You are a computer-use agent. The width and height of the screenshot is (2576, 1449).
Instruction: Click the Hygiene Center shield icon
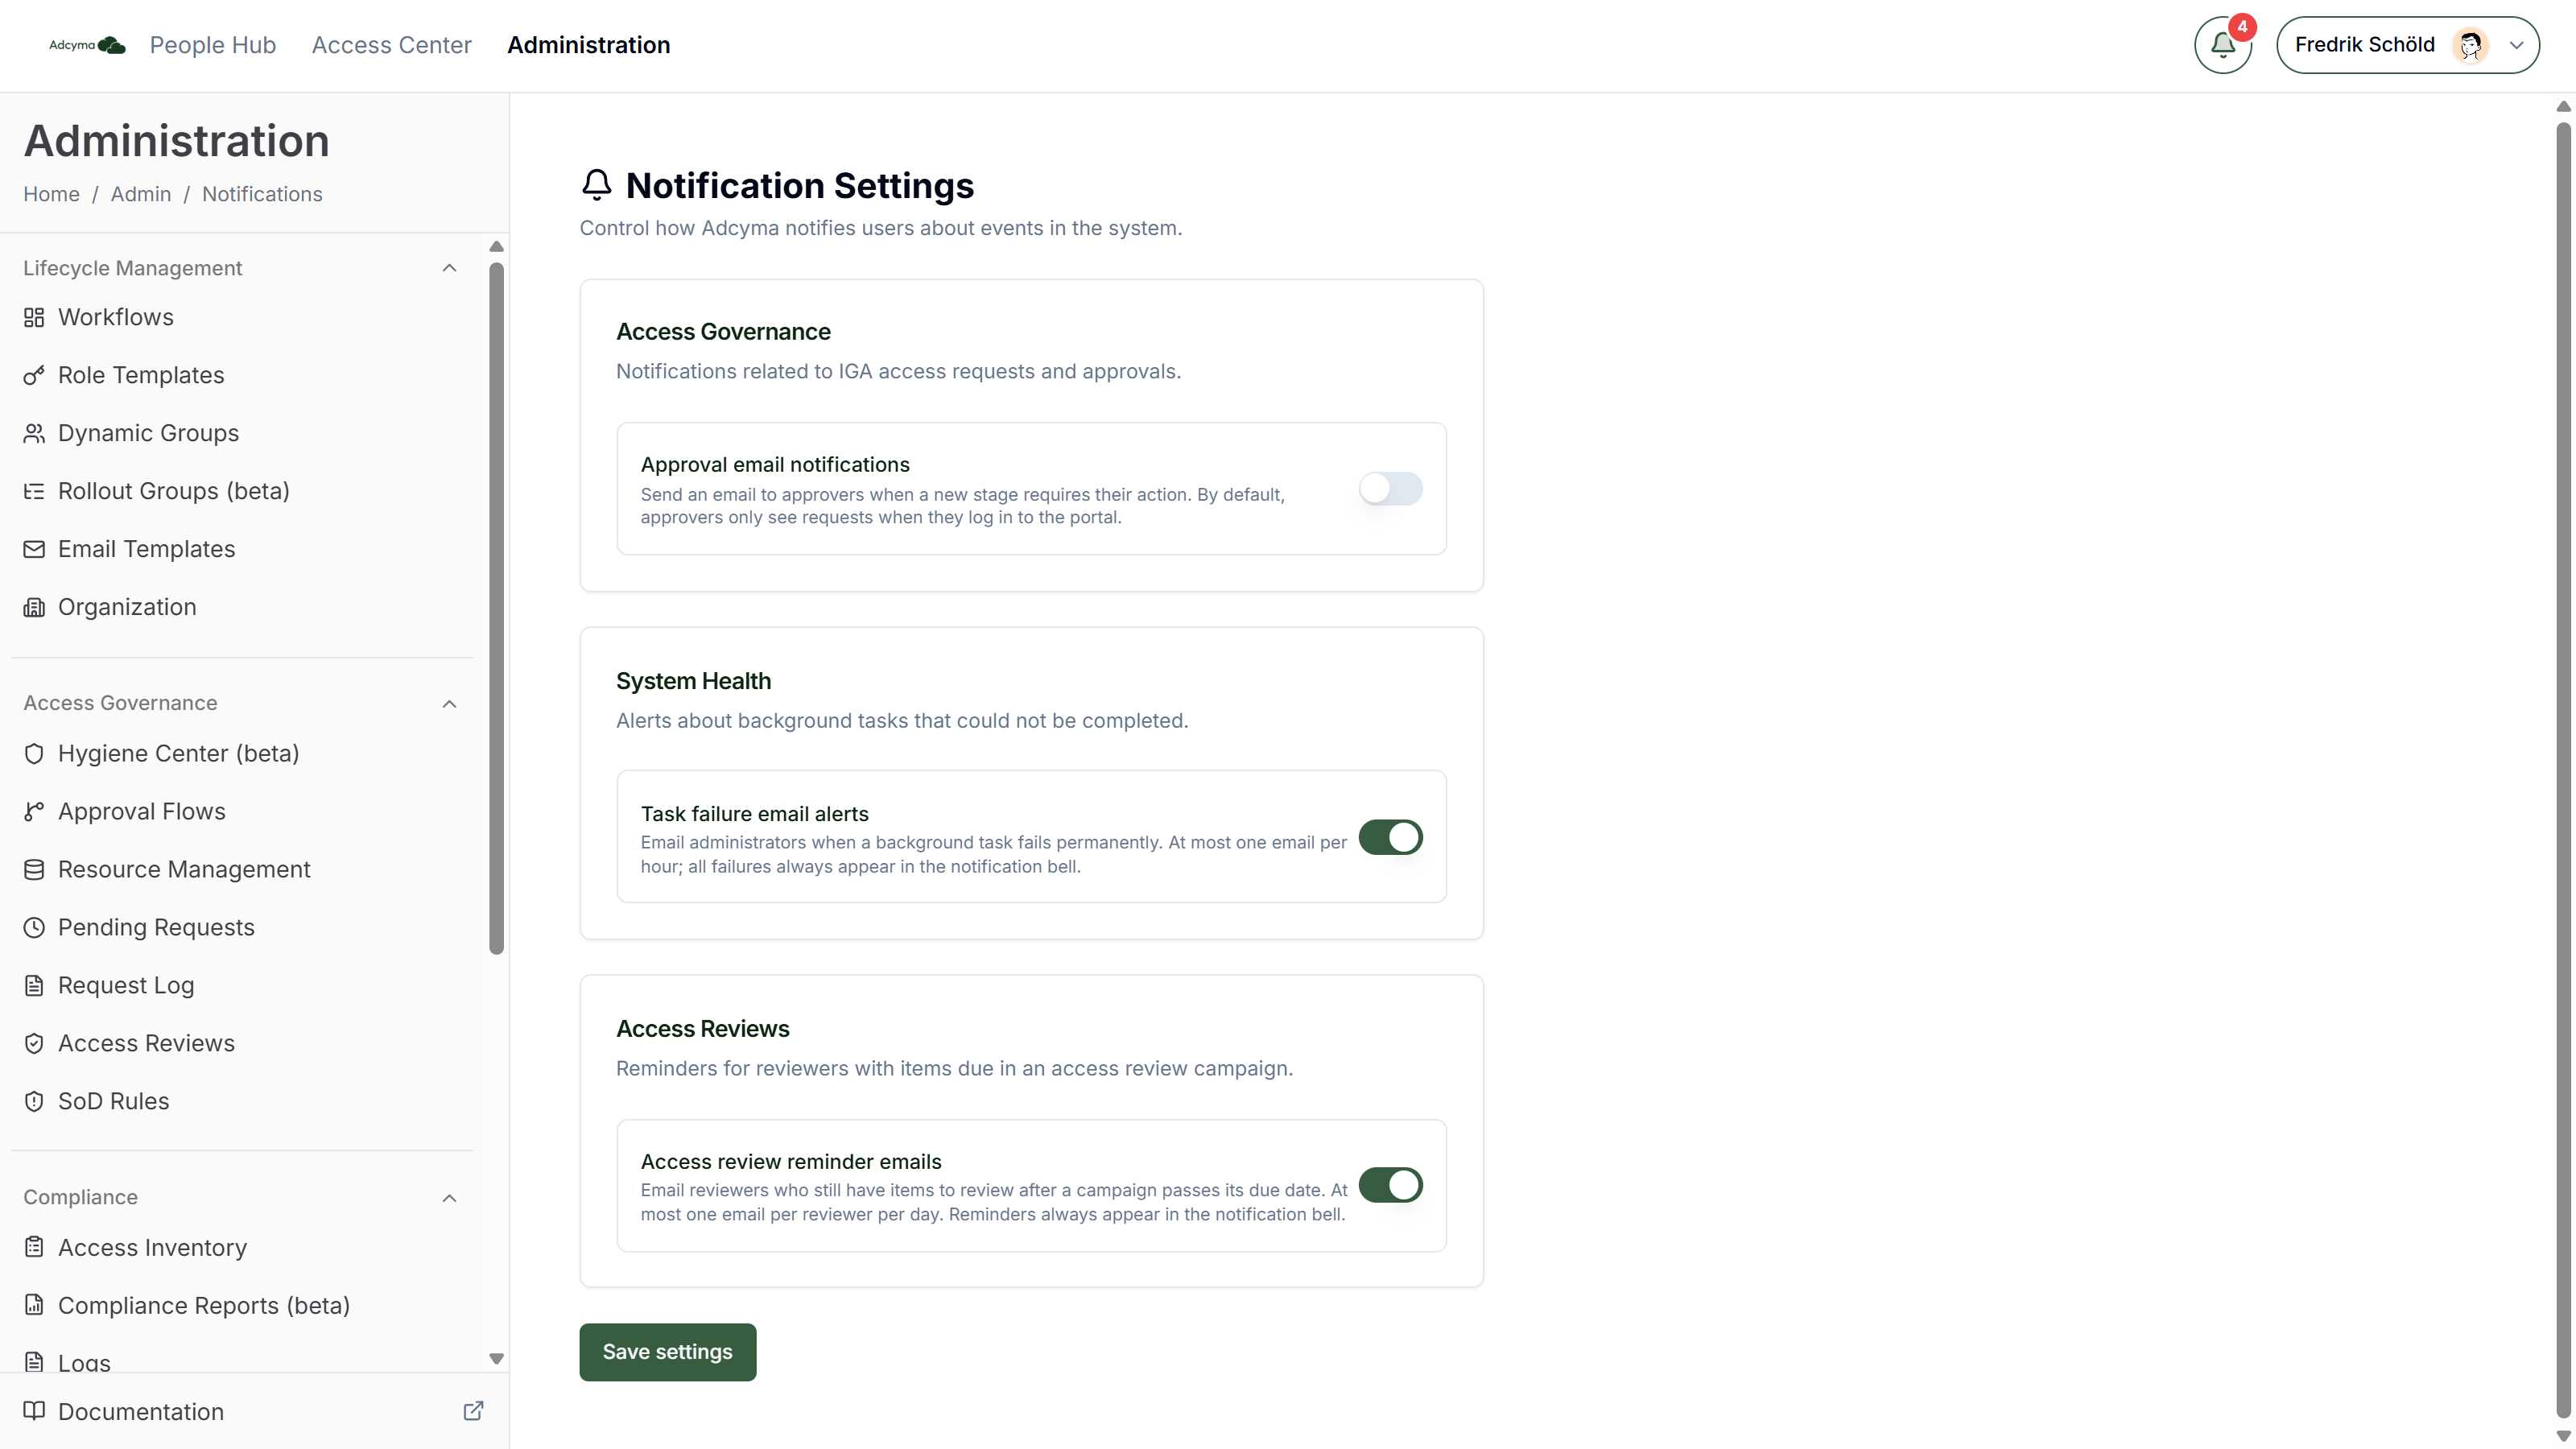[x=34, y=753]
